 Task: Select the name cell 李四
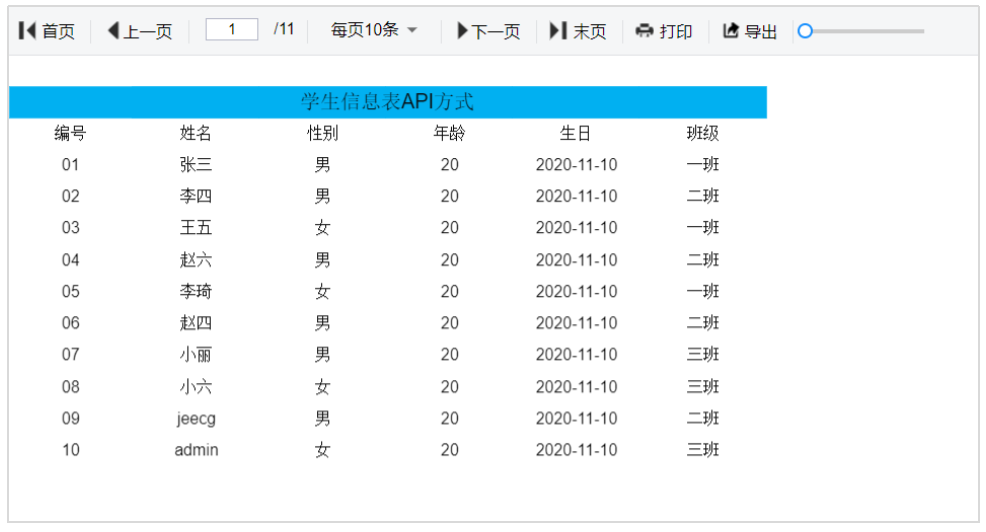tap(196, 196)
